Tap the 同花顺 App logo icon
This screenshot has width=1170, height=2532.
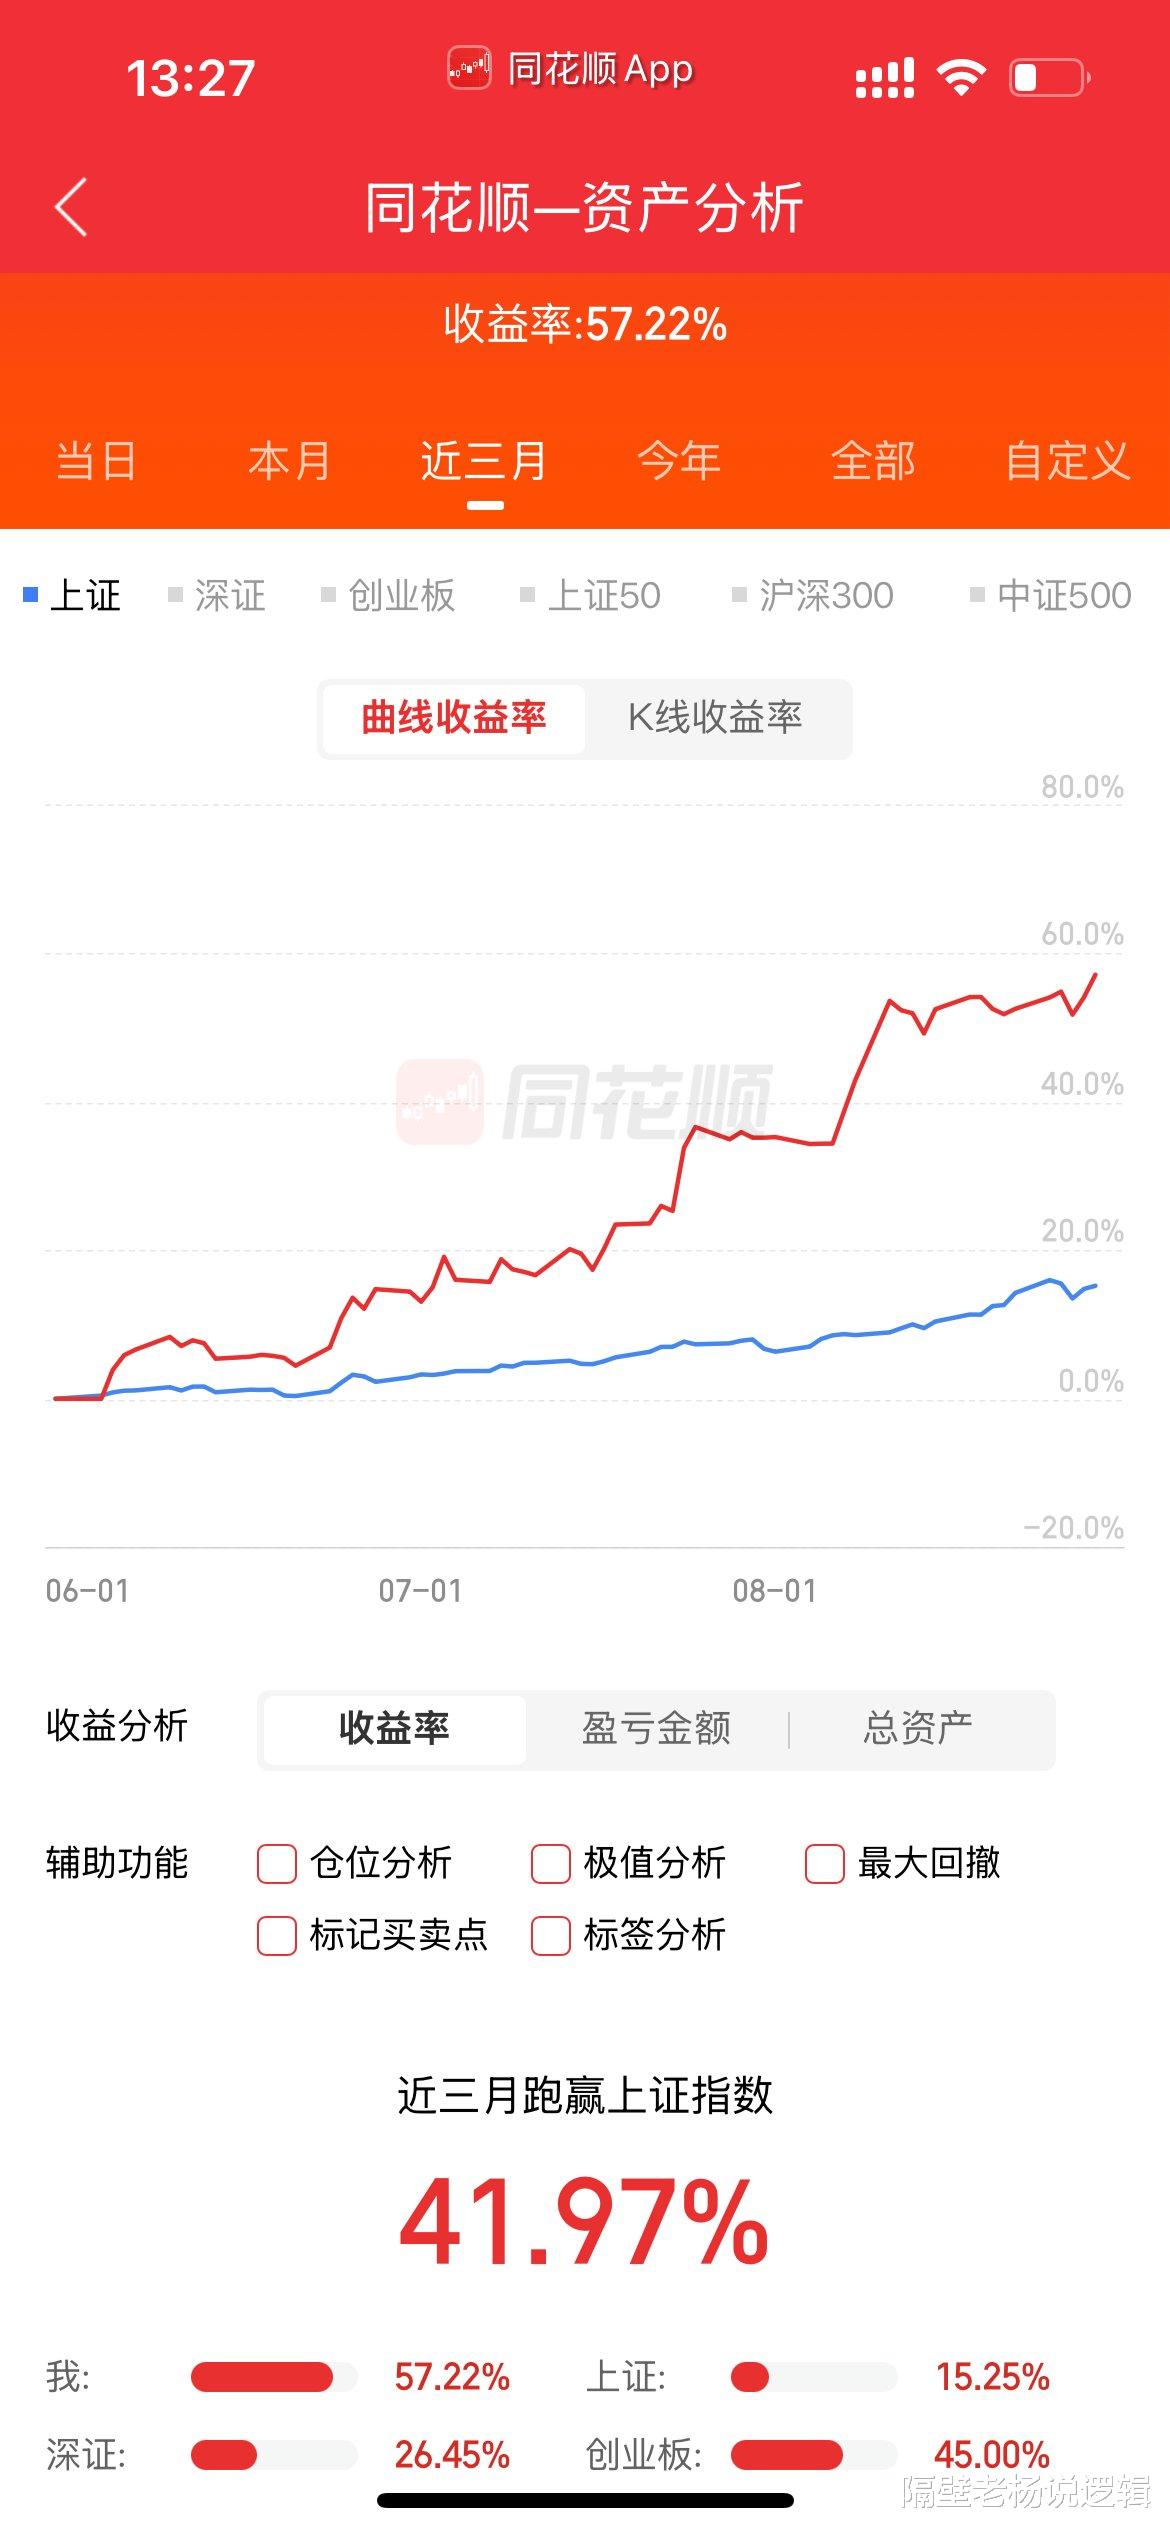[469, 69]
